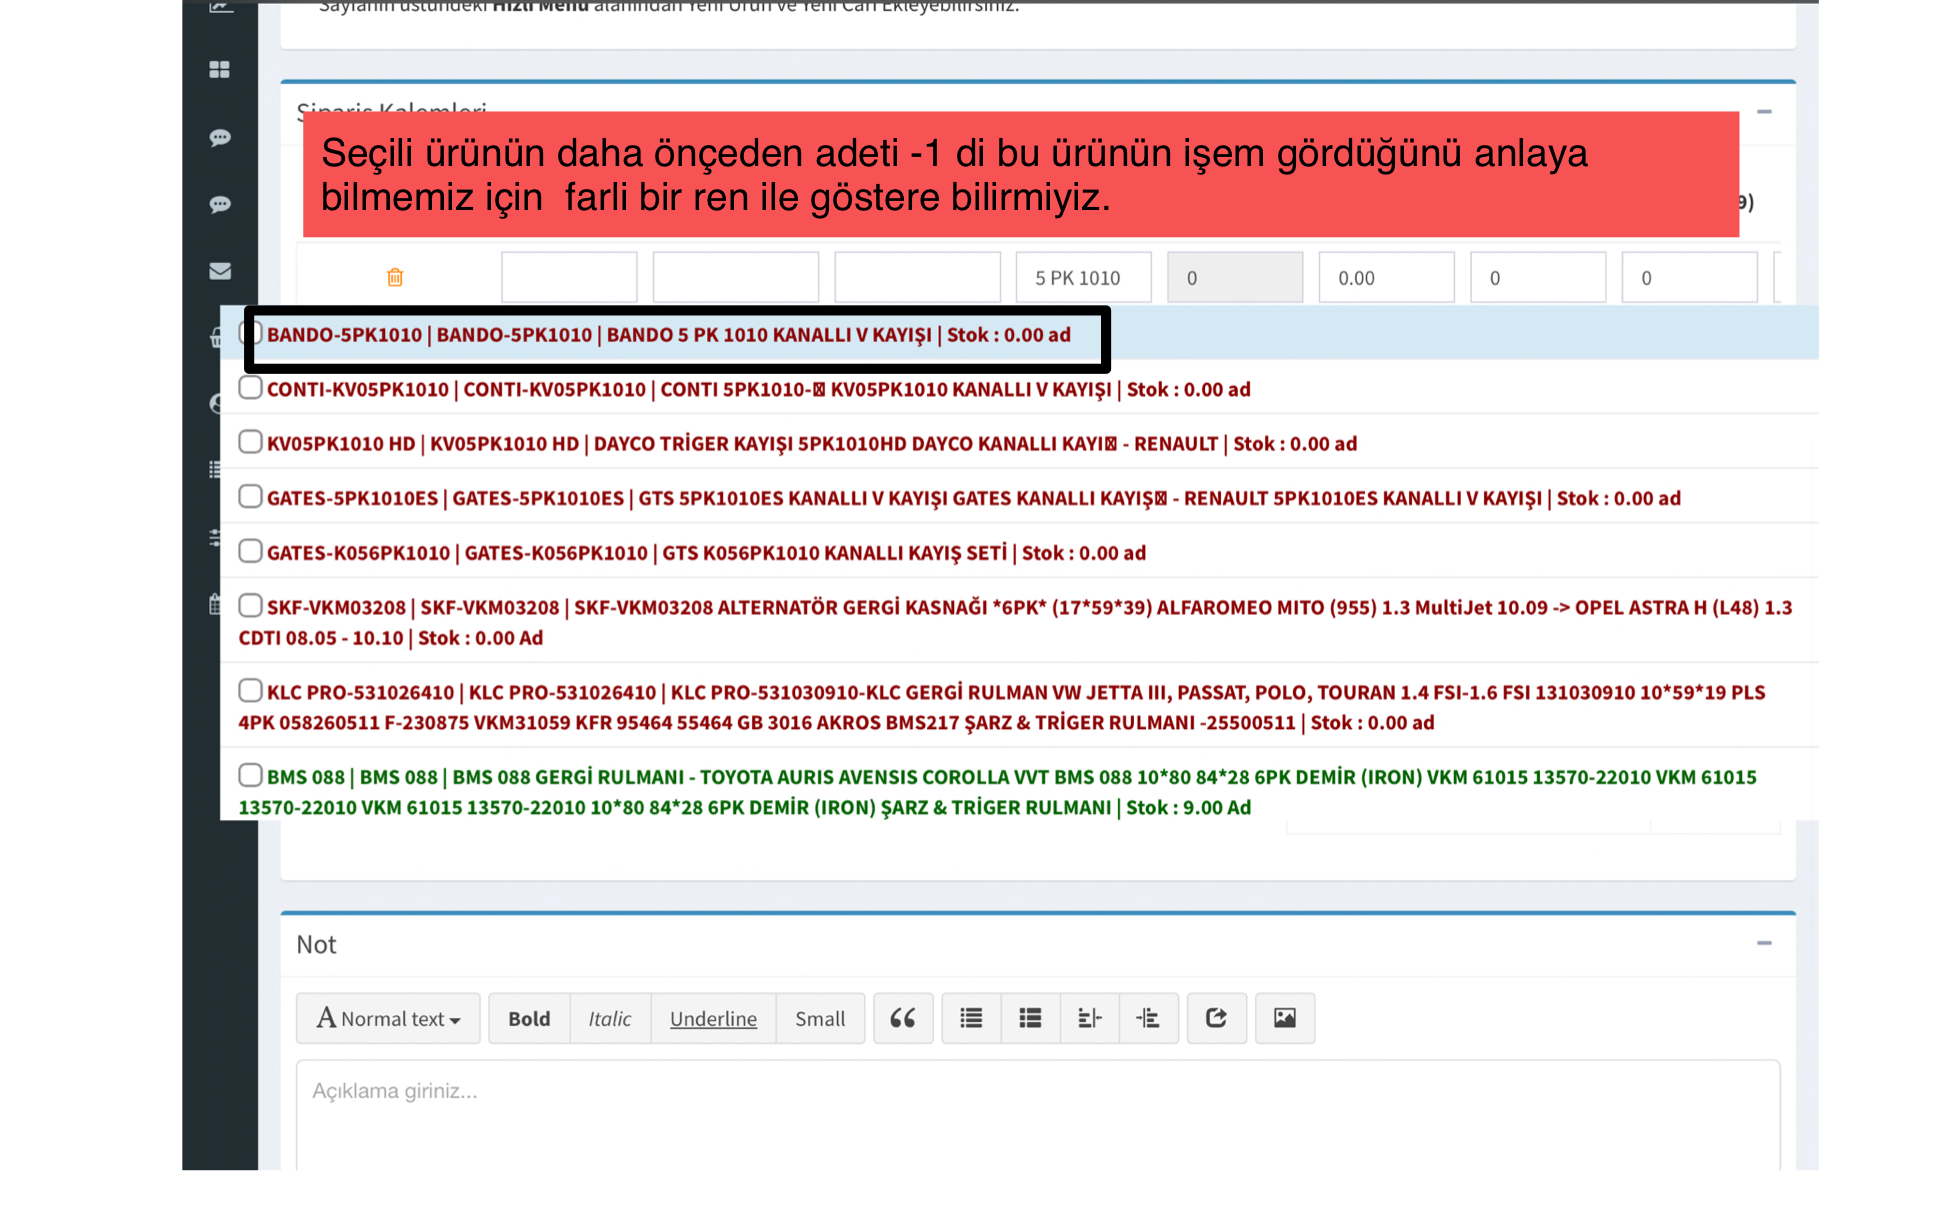
Task: Open the Normal text style dropdown
Action: pyautogui.click(x=388, y=1018)
